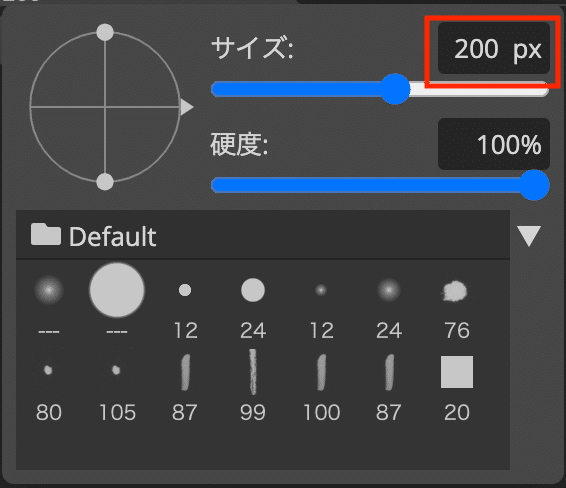Click the サイズ label
Screen dimensions: 566x488
[252, 48]
